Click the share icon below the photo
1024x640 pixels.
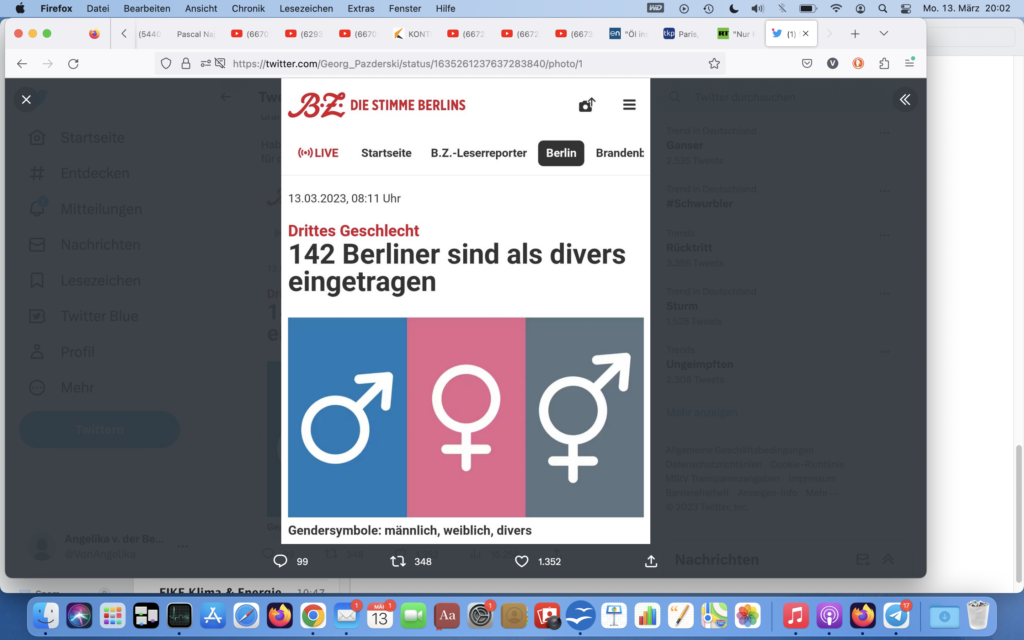[651, 561]
